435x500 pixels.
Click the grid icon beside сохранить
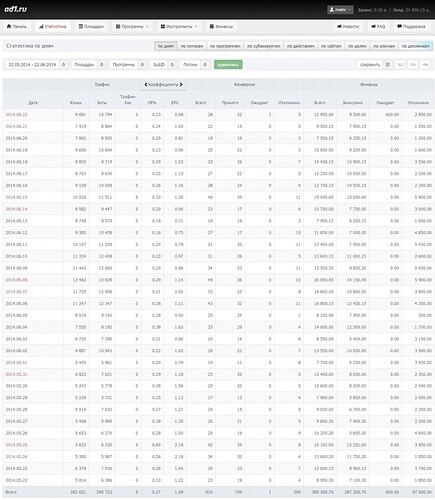pyautogui.click(x=388, y=65)
